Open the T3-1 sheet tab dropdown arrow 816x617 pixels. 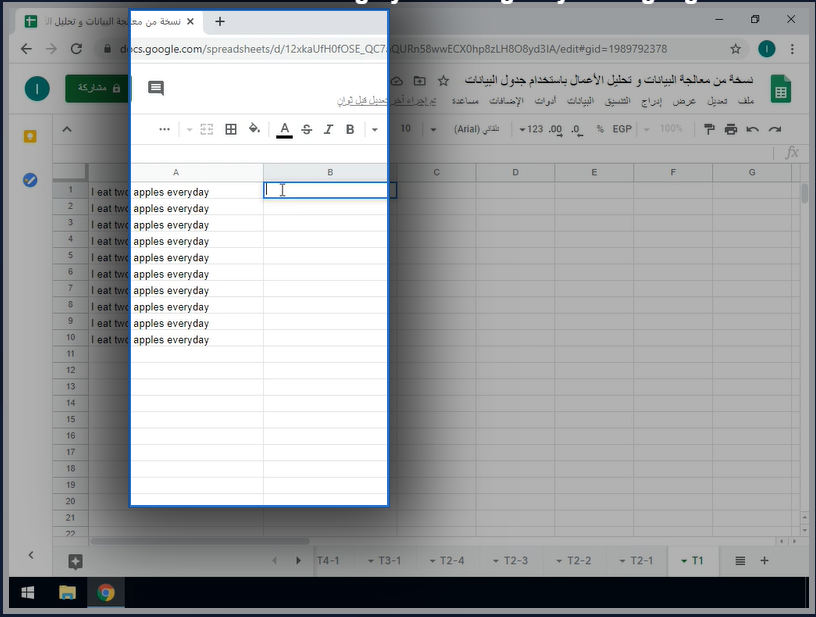371,561
